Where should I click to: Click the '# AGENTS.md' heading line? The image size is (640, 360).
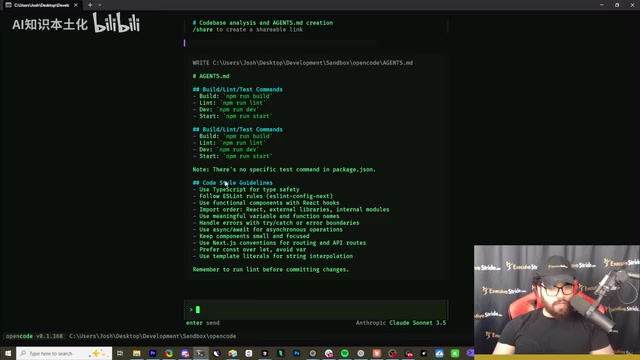[x=211, y=76]
